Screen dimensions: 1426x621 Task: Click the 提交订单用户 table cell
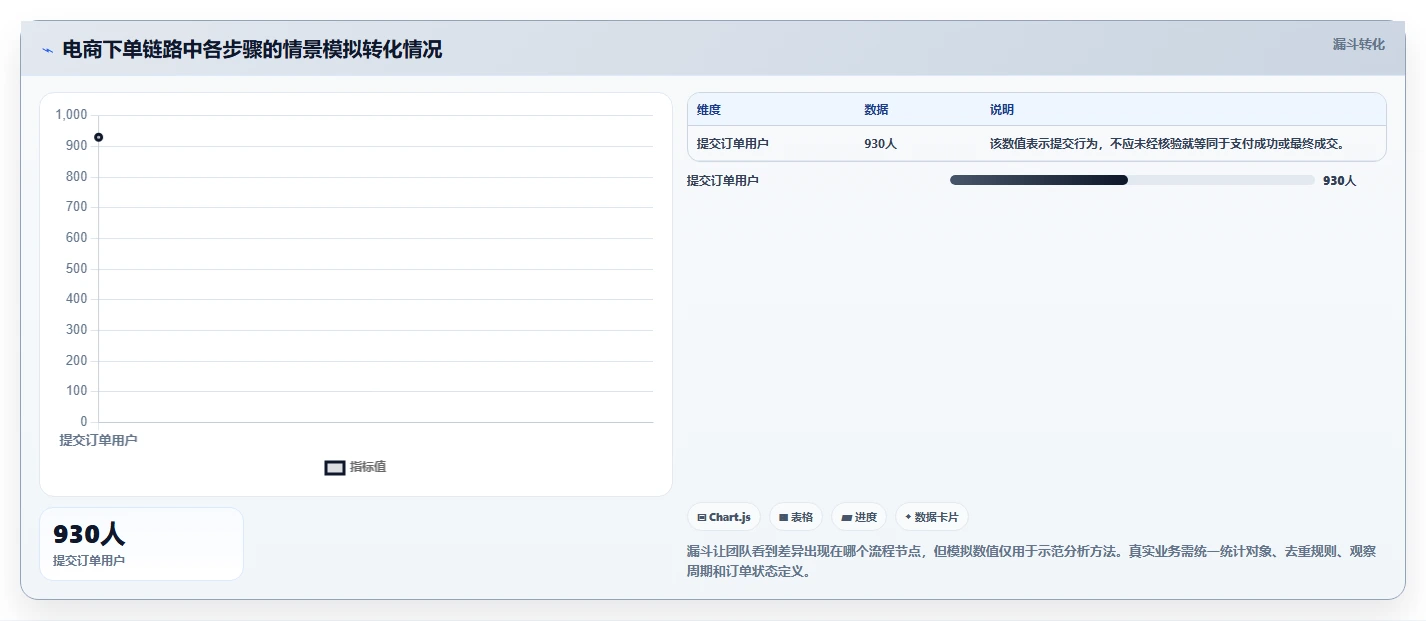click(x=733, y=144)
